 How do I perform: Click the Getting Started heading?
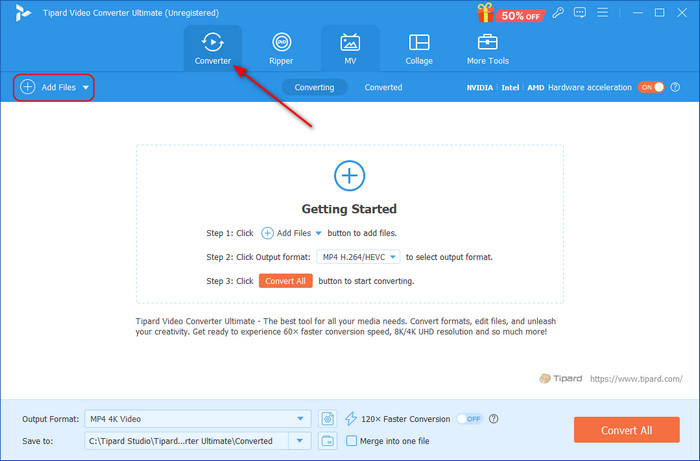[x=349, y=209]
